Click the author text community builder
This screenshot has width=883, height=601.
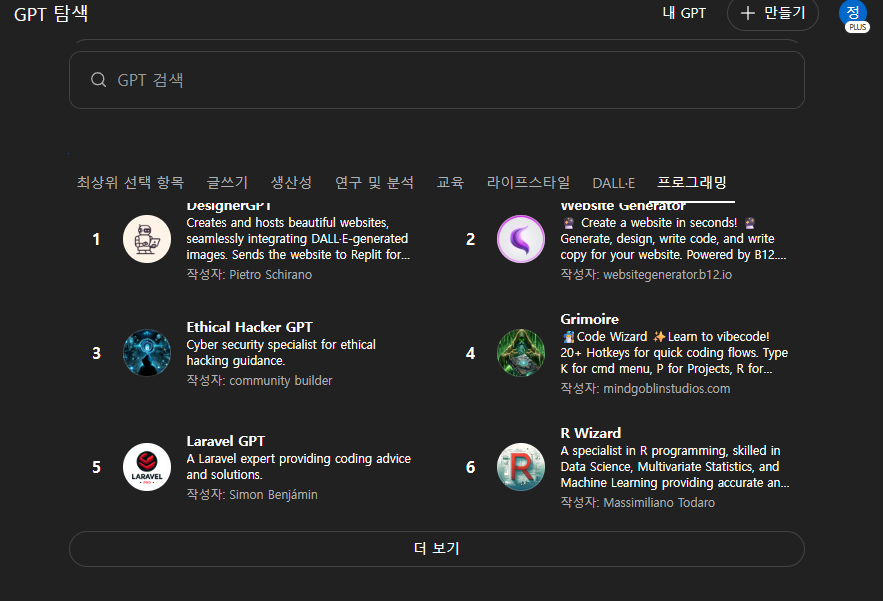[x=280, y=381]
